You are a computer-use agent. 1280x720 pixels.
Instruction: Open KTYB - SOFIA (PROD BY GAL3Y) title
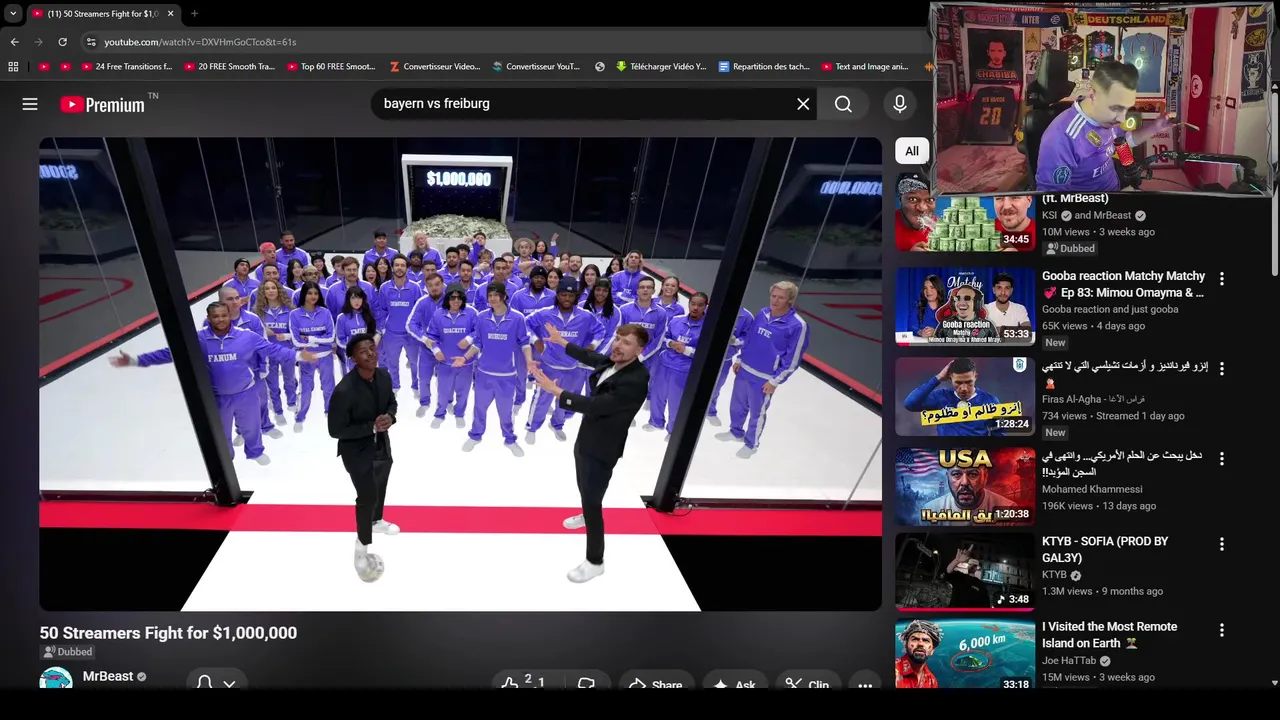click(x=1105, y=550)
